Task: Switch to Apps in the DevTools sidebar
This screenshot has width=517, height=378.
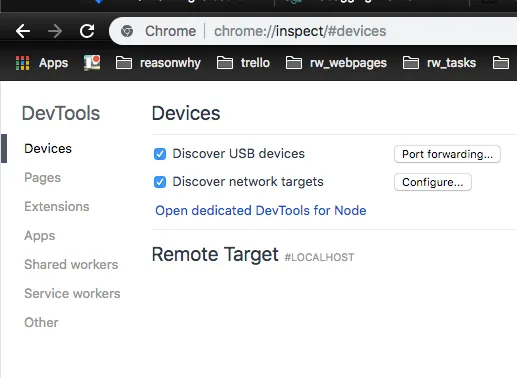Action: [40, 236]
